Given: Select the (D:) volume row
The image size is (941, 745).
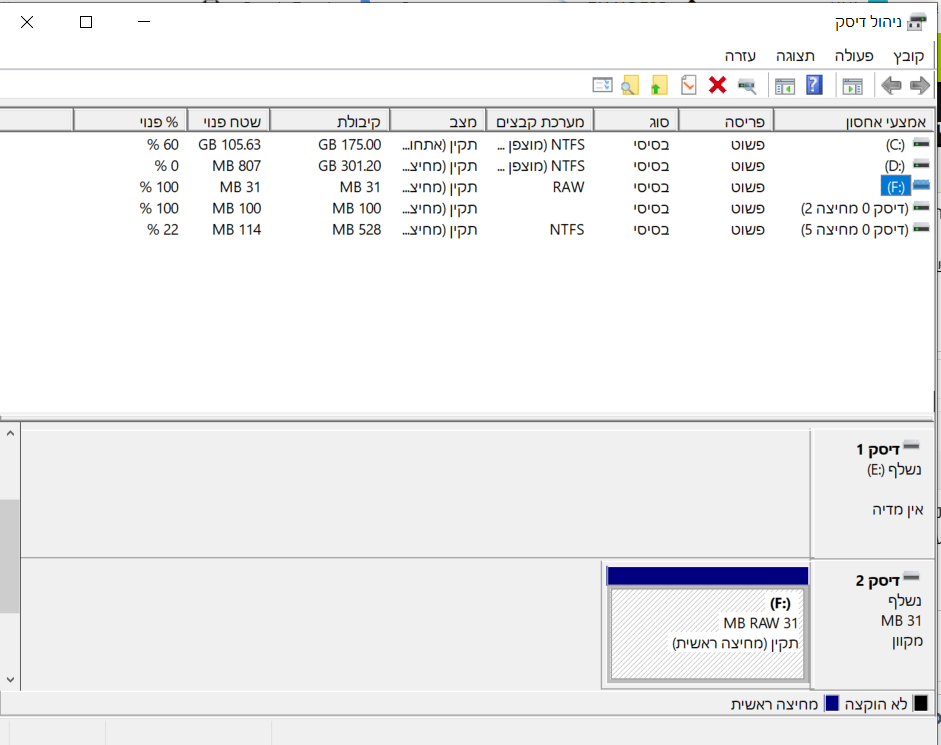Looking at the screenshot, I should (x=466, y=166).
